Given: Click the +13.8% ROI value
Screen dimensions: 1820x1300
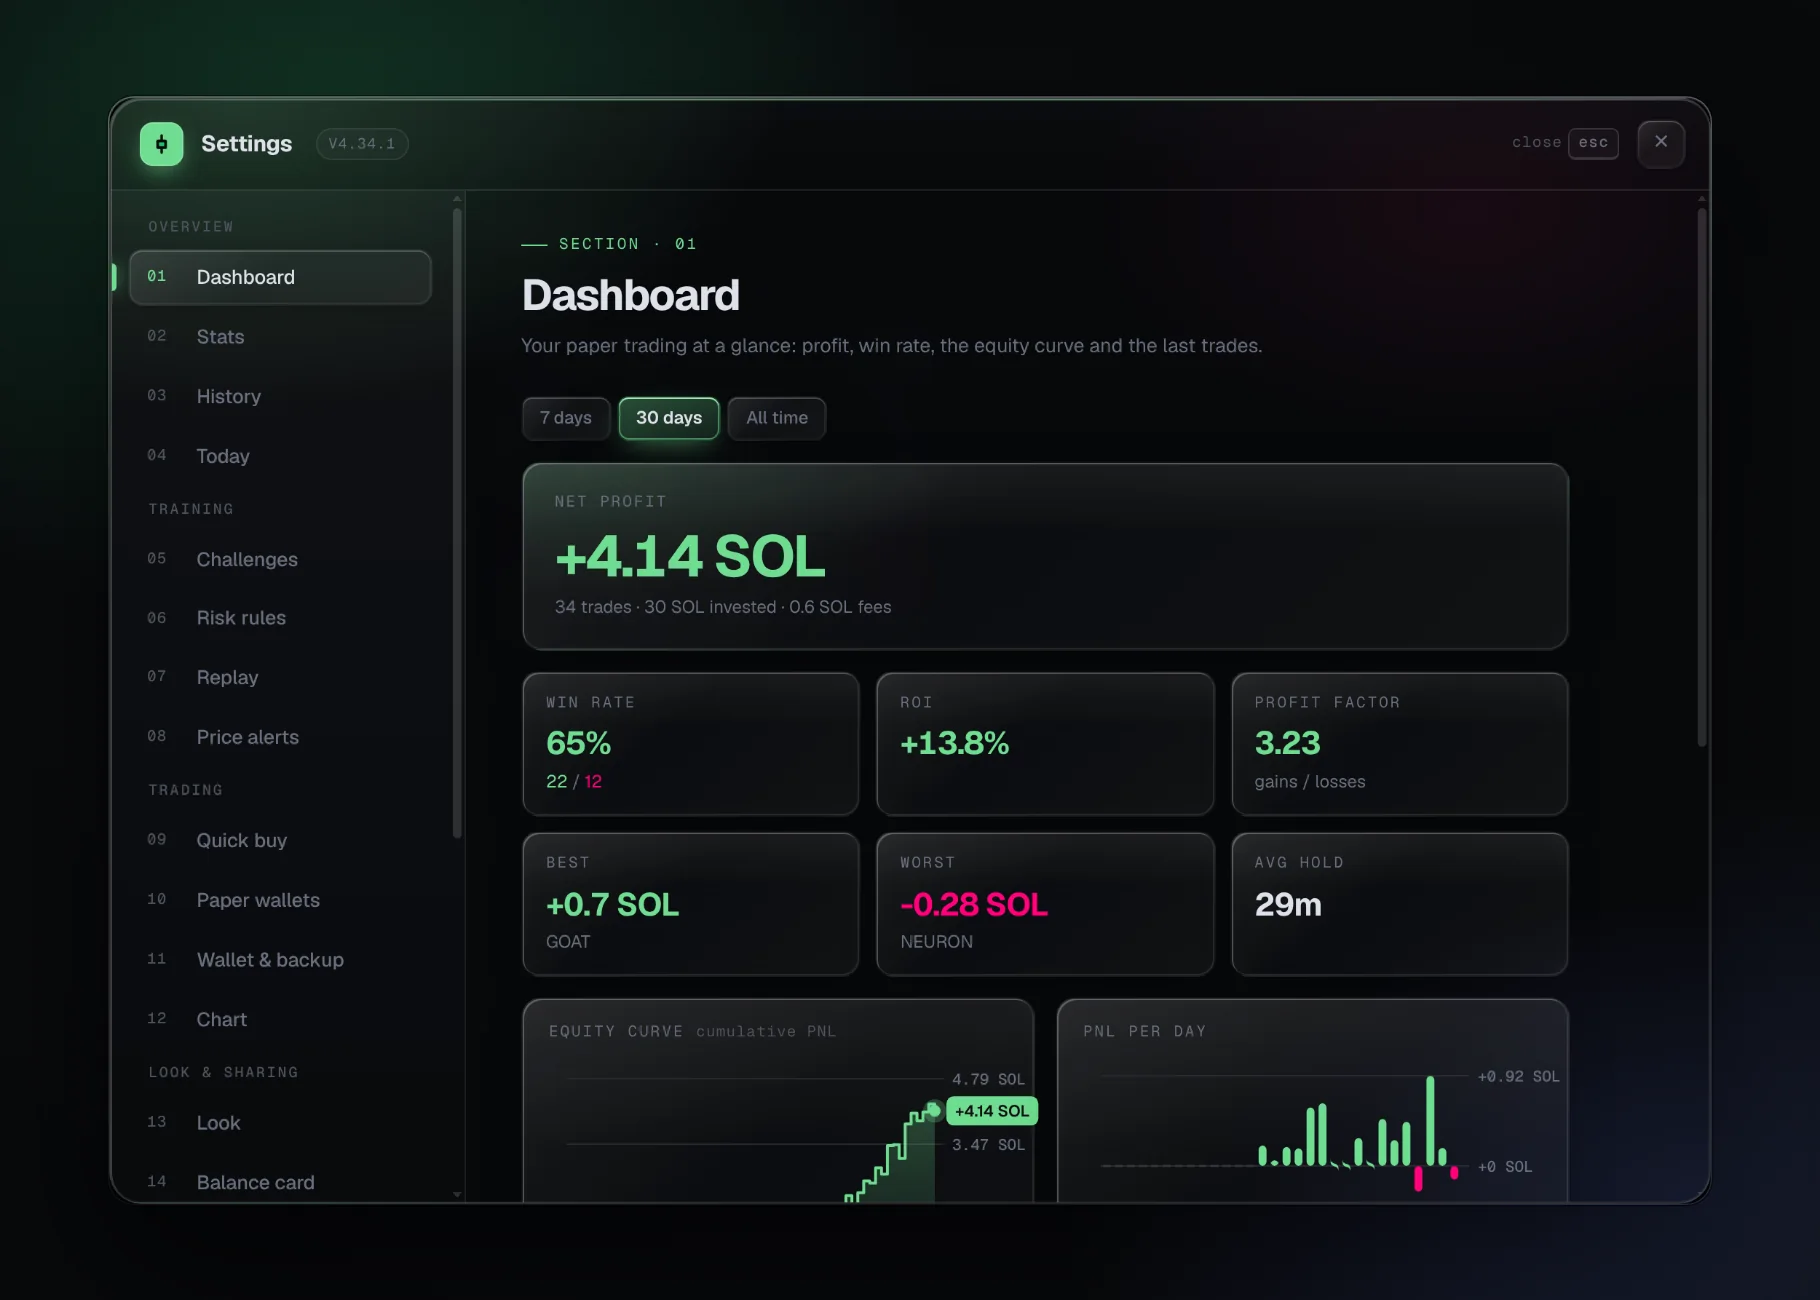Looking at the screenshot, I should (x=954, y=743).
